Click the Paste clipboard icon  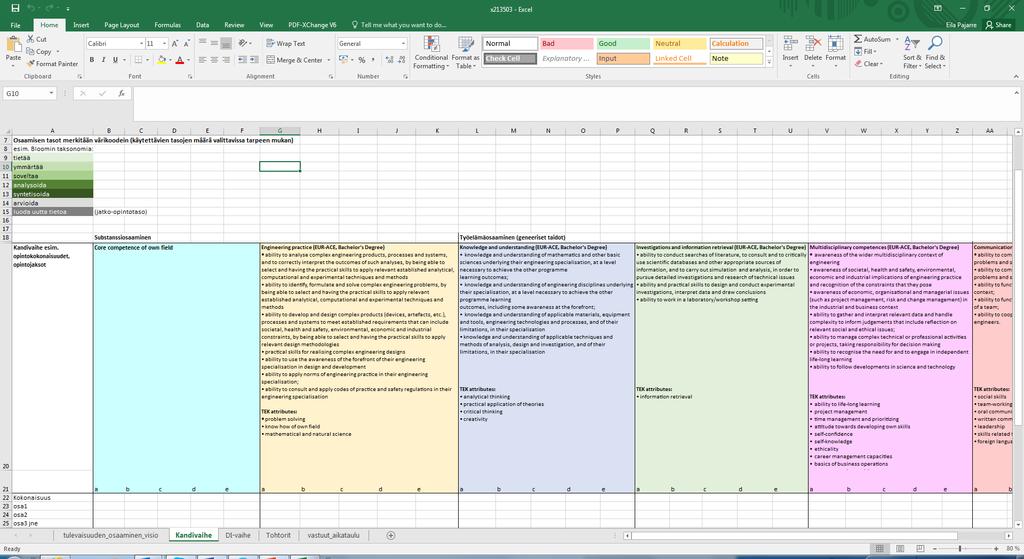tap(13, 44)
